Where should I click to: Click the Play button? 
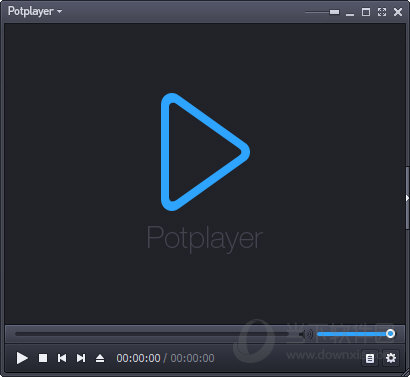coord(22,358)
